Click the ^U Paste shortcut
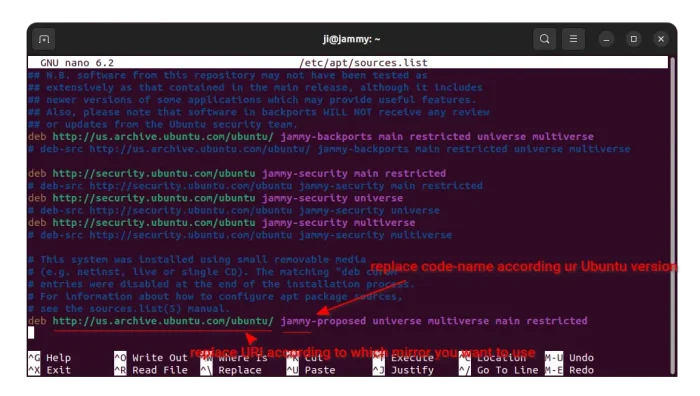 311,370
